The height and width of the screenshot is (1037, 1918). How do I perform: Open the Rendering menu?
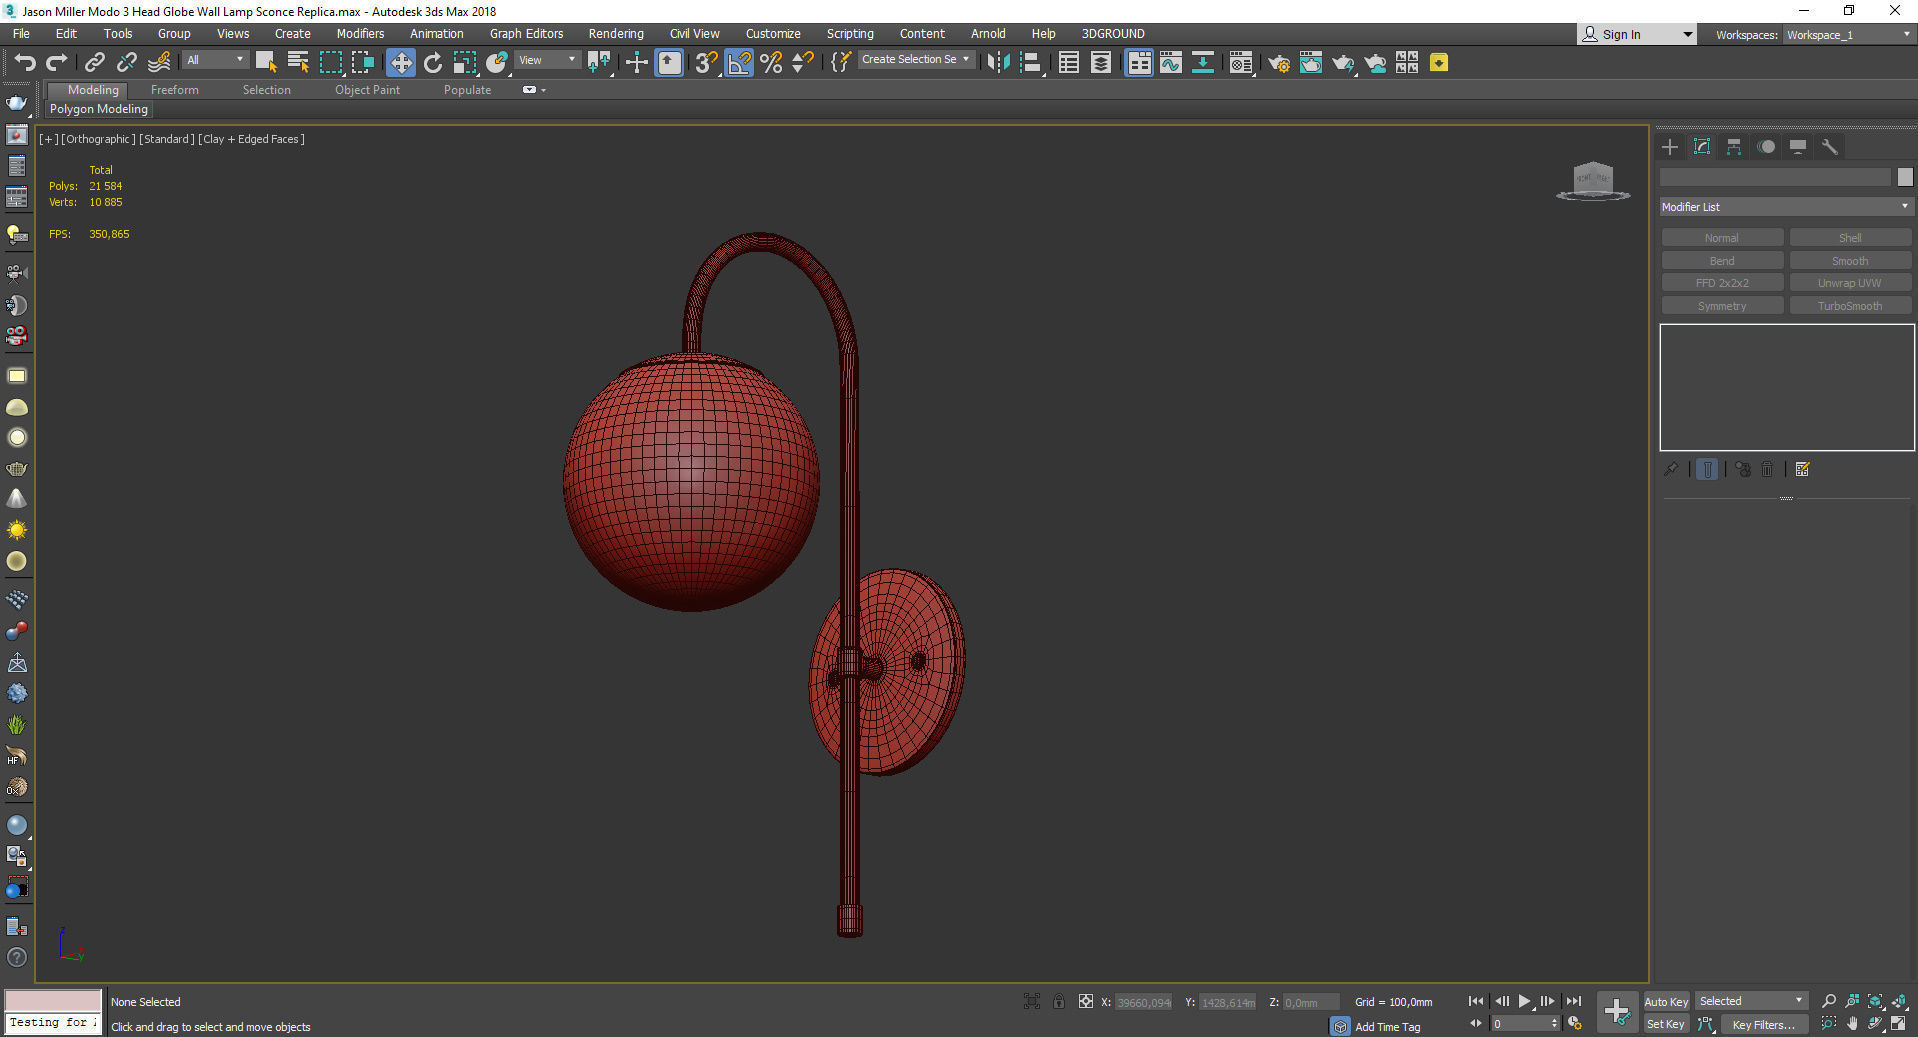tap(616, 34)
